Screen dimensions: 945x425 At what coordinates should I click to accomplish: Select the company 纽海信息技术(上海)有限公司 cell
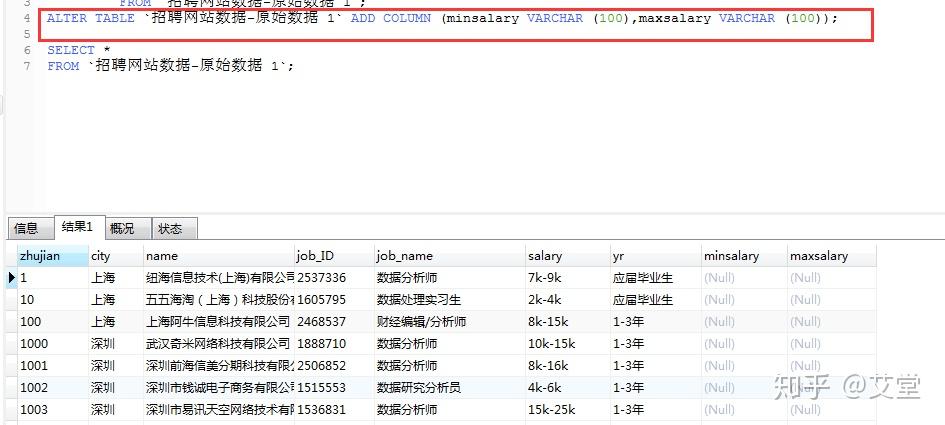coord(219,278)
